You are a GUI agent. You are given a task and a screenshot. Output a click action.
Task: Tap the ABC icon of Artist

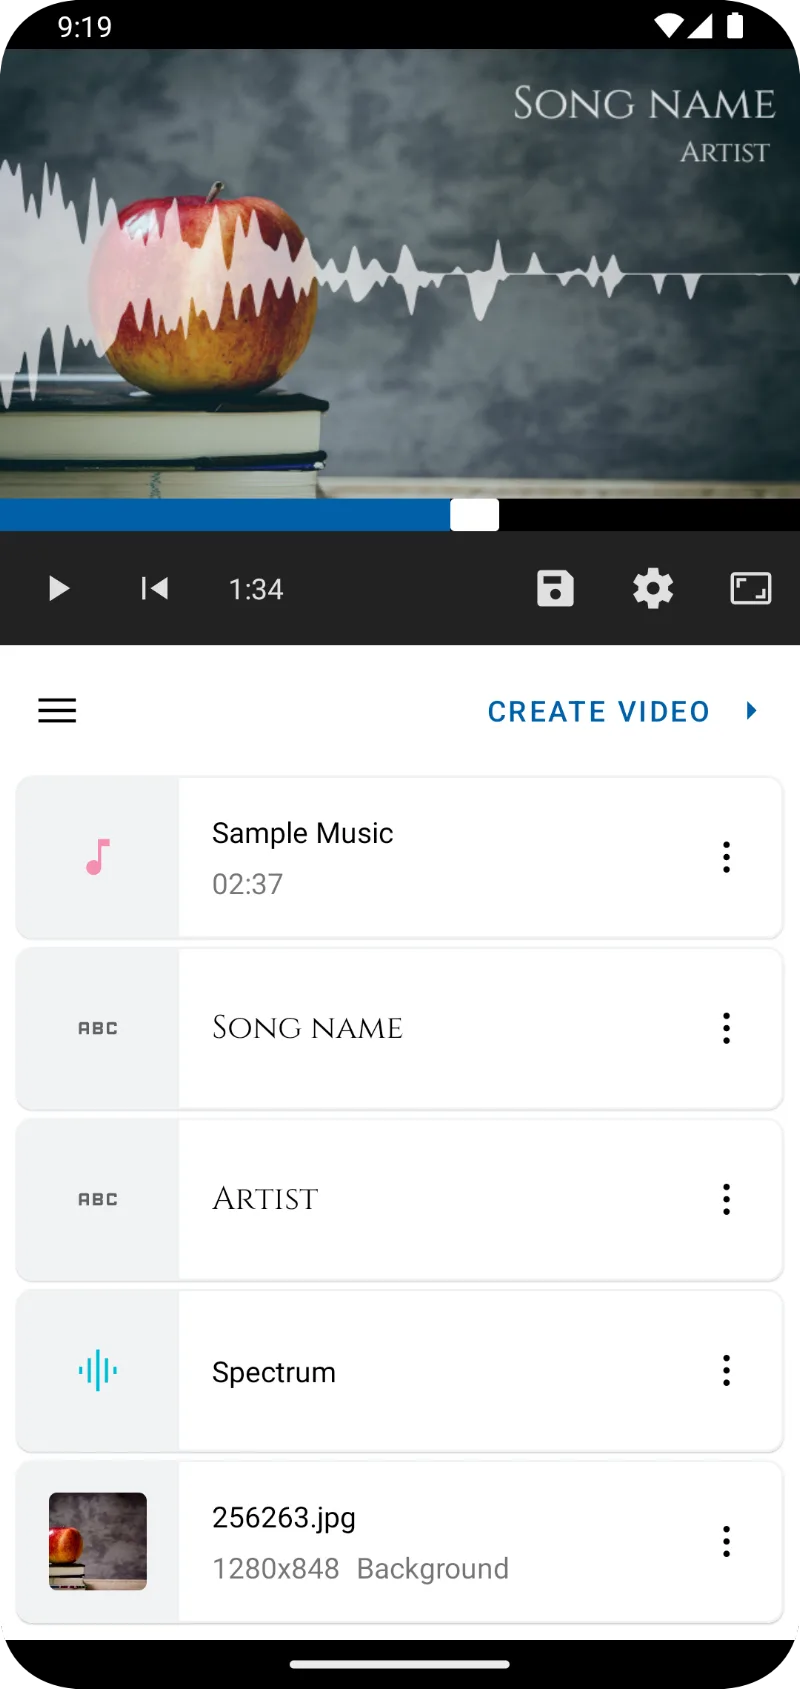click(98, 1199)
